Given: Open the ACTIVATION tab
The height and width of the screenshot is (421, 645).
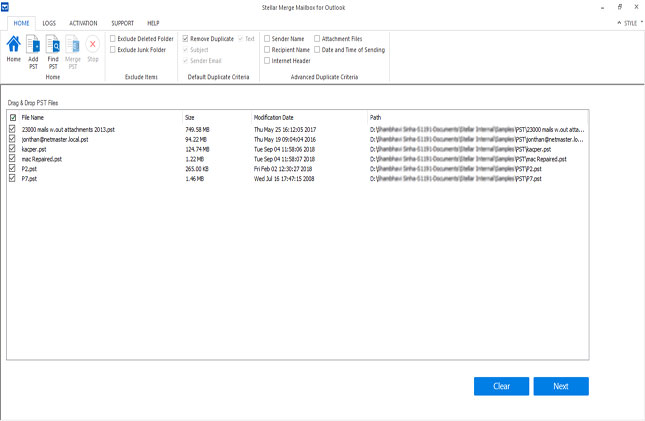Looking at the screenshot, I should click(x=83, y=23).
